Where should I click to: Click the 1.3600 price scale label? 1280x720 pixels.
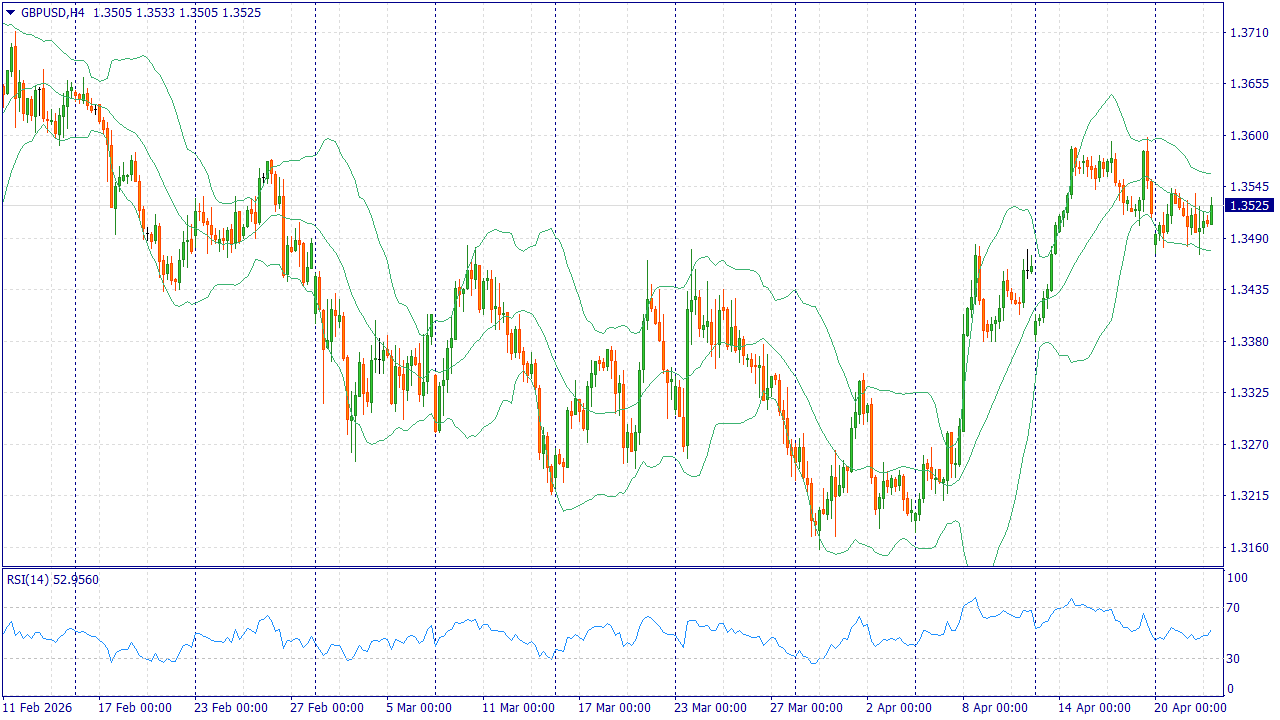tap(1248, 135)
